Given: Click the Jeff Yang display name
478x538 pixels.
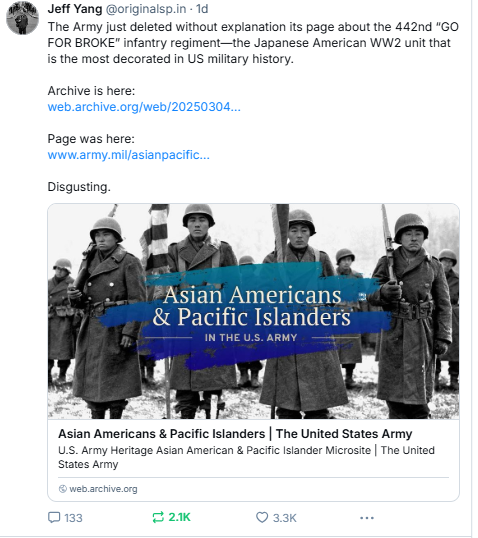Looking at the screenshot, I should click(x=75, y=9).
